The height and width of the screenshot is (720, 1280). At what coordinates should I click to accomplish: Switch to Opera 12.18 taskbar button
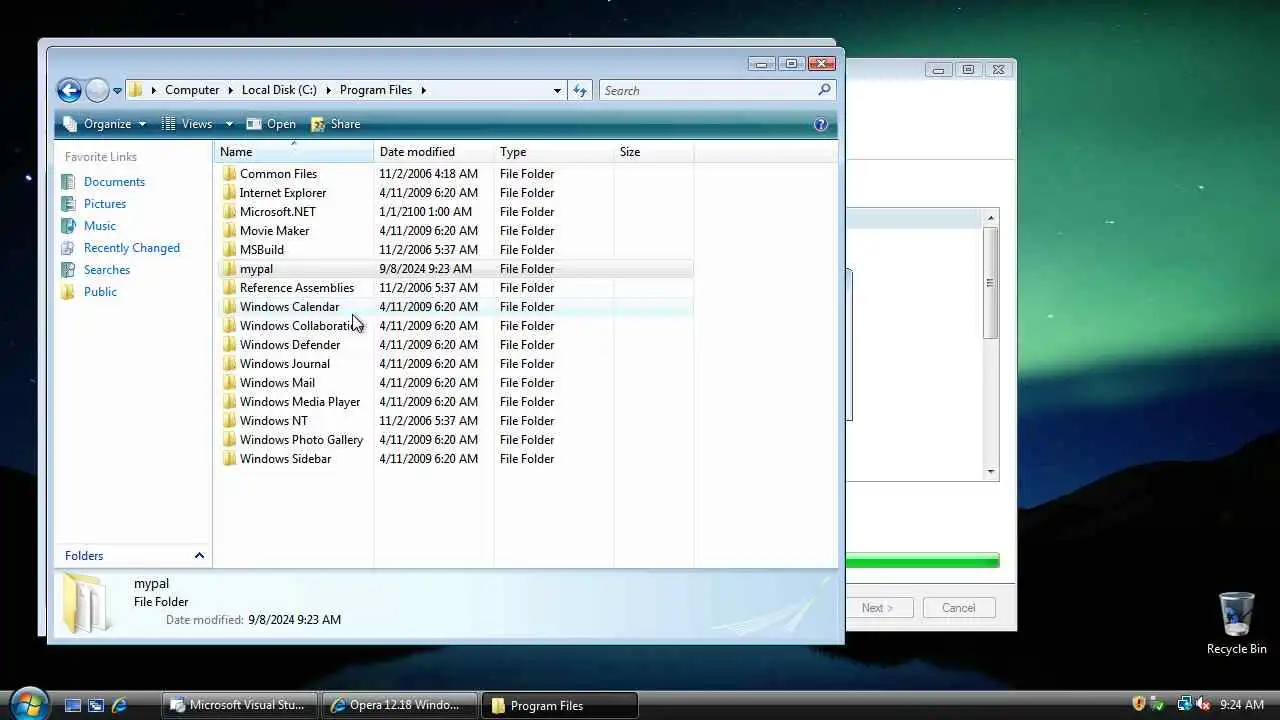pos(400,705)
